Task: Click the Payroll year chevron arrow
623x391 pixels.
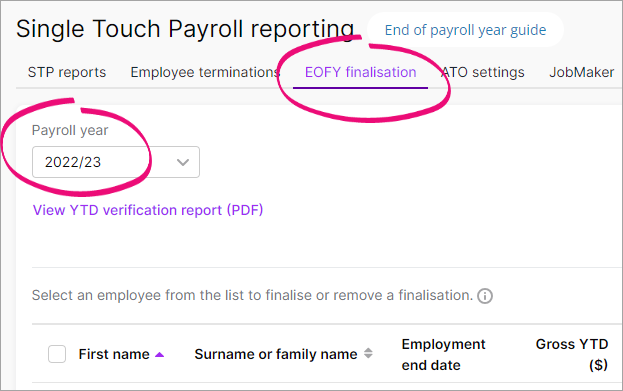Action: [x=183, y=162]
